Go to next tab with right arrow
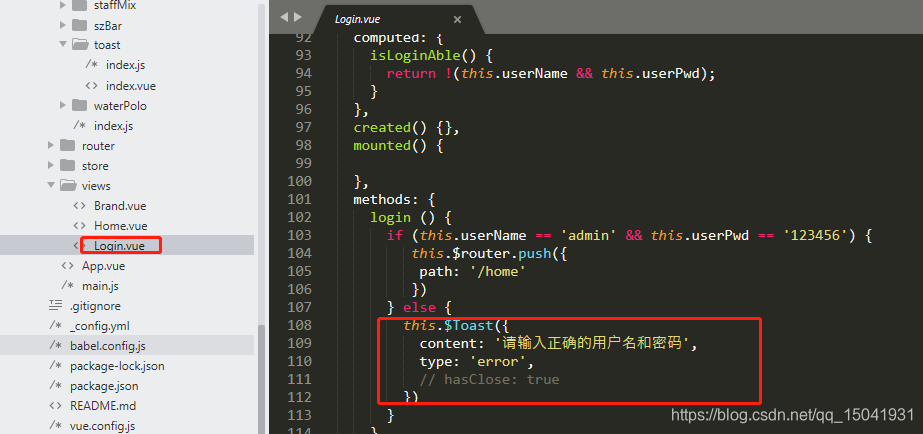This screenshot has height=434, width=923. [298, 17]
